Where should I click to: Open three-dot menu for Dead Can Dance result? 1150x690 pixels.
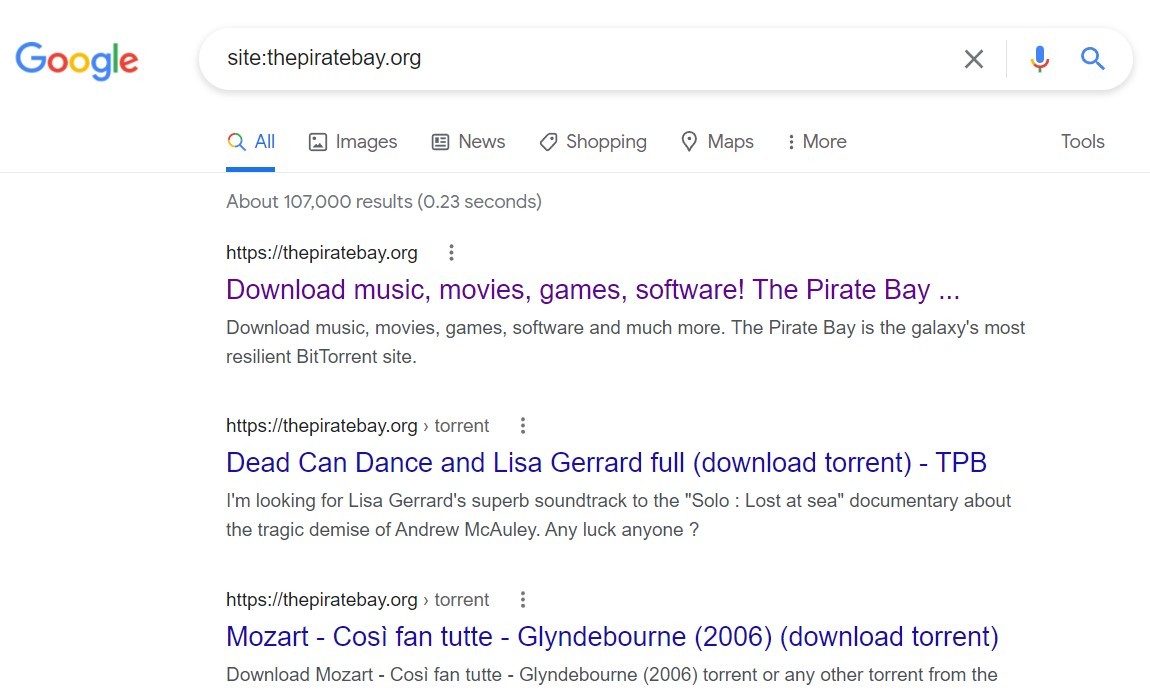(x=522, y=426)
